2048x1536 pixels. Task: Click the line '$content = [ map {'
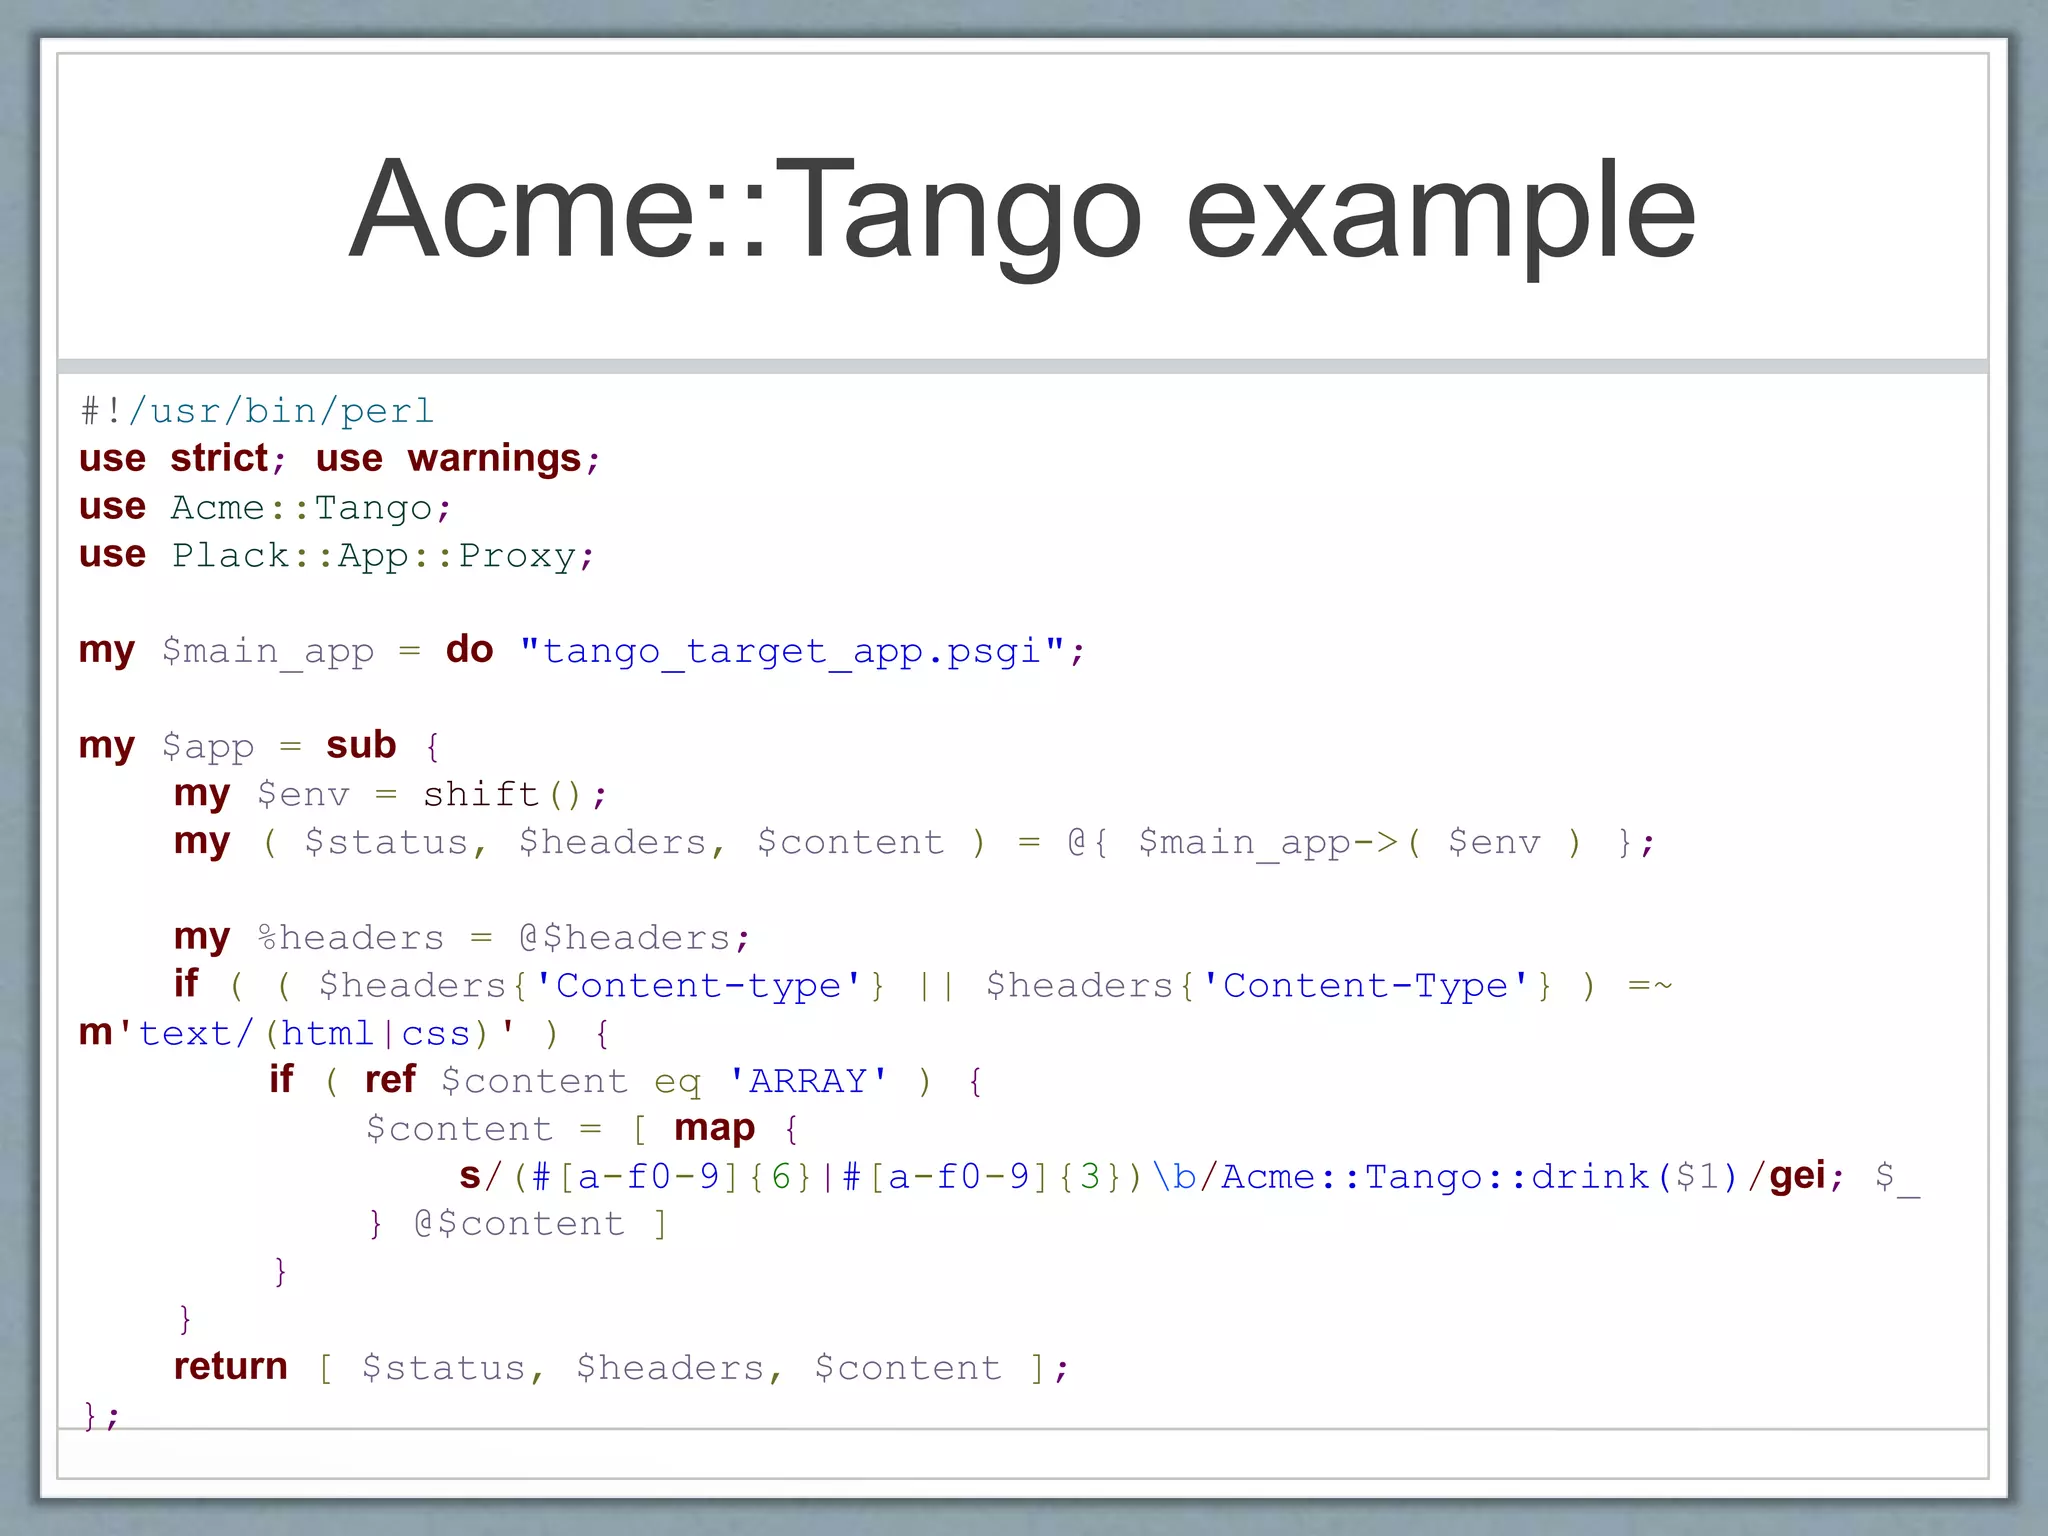coord(582,1129)
